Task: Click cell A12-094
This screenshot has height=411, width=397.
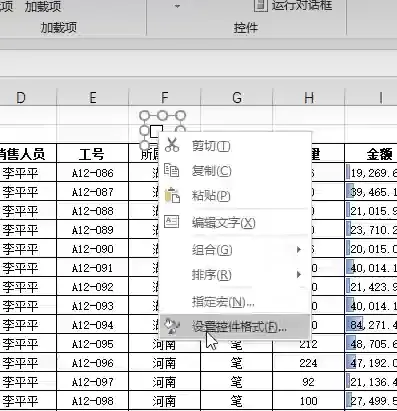Action: click(x=93, y=325)
